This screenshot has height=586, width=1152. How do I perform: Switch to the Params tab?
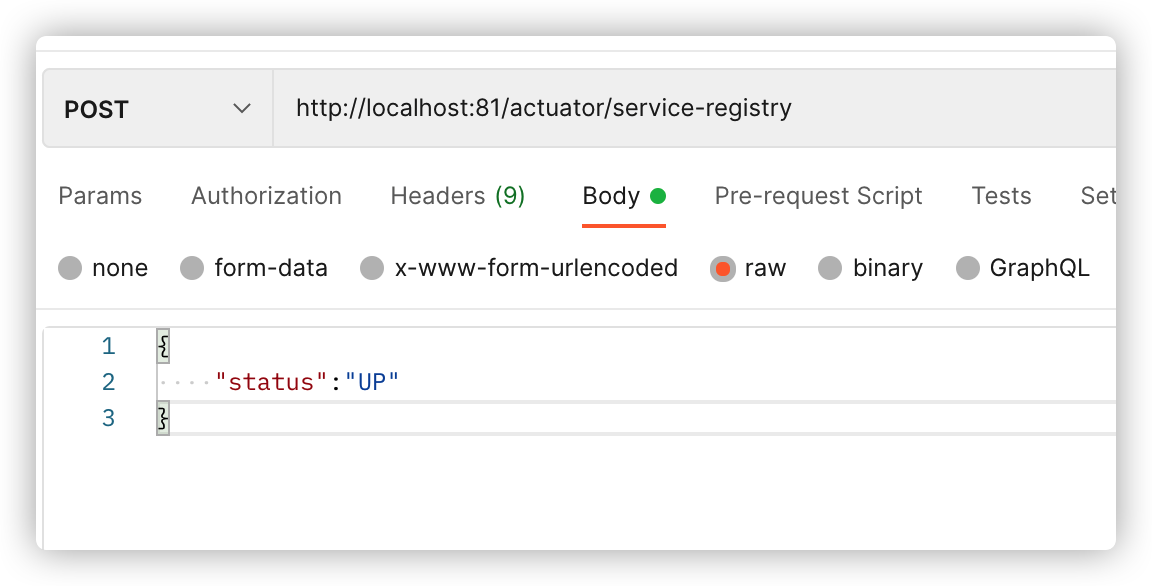pos(100,196)
